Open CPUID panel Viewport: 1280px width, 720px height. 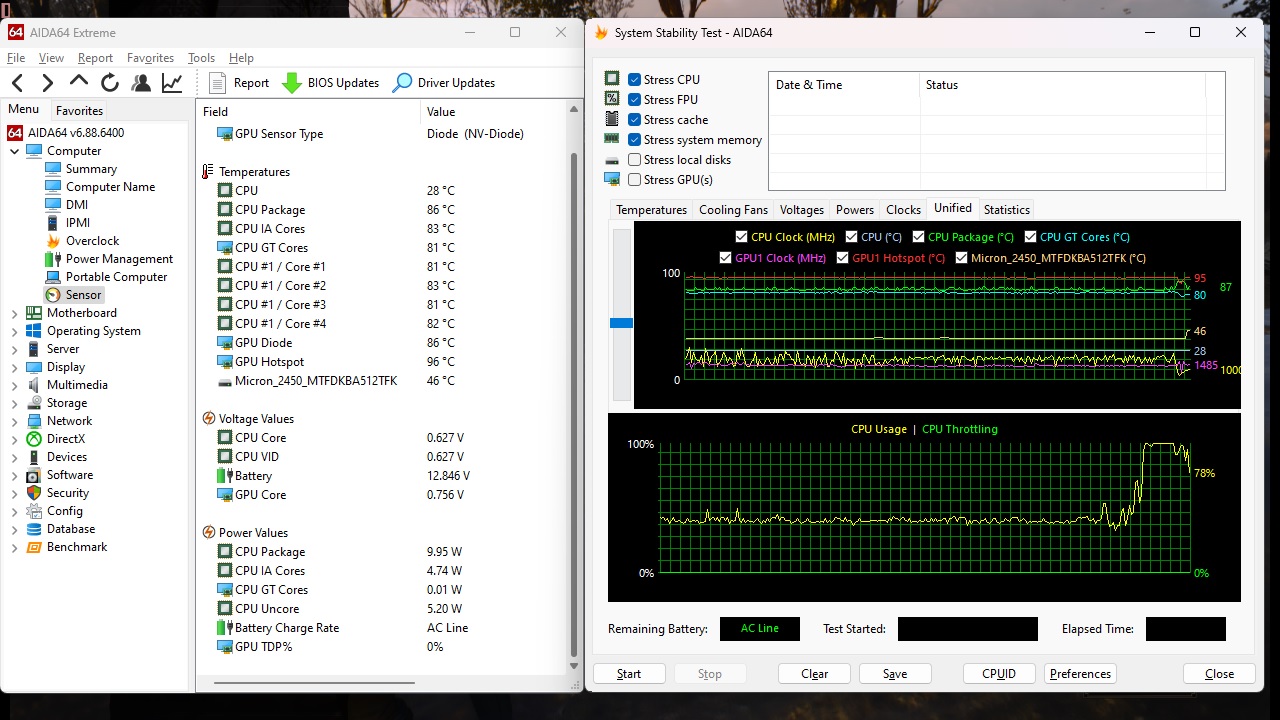(x=999, y=674)
